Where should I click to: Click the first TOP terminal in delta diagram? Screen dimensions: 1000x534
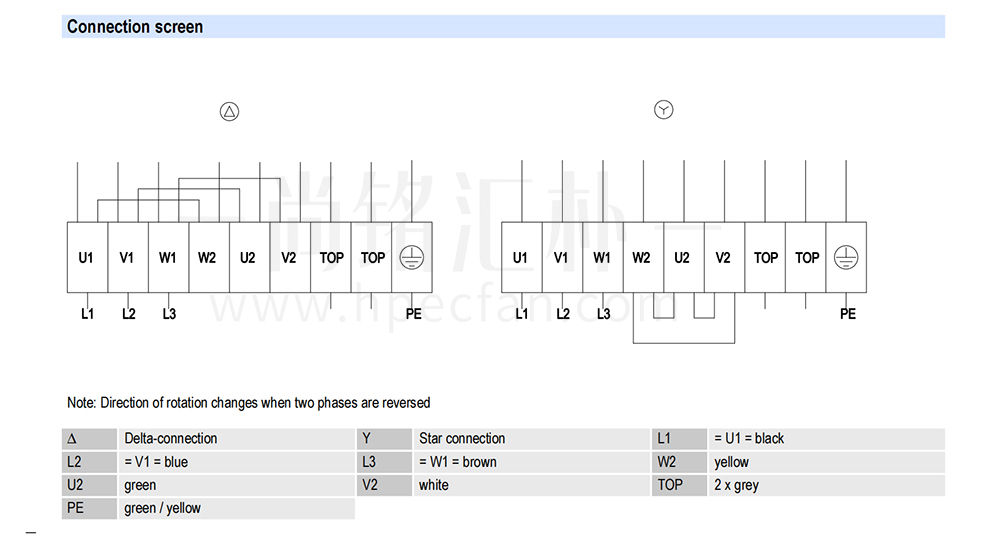pyautogui.click(x=331, y=258)
